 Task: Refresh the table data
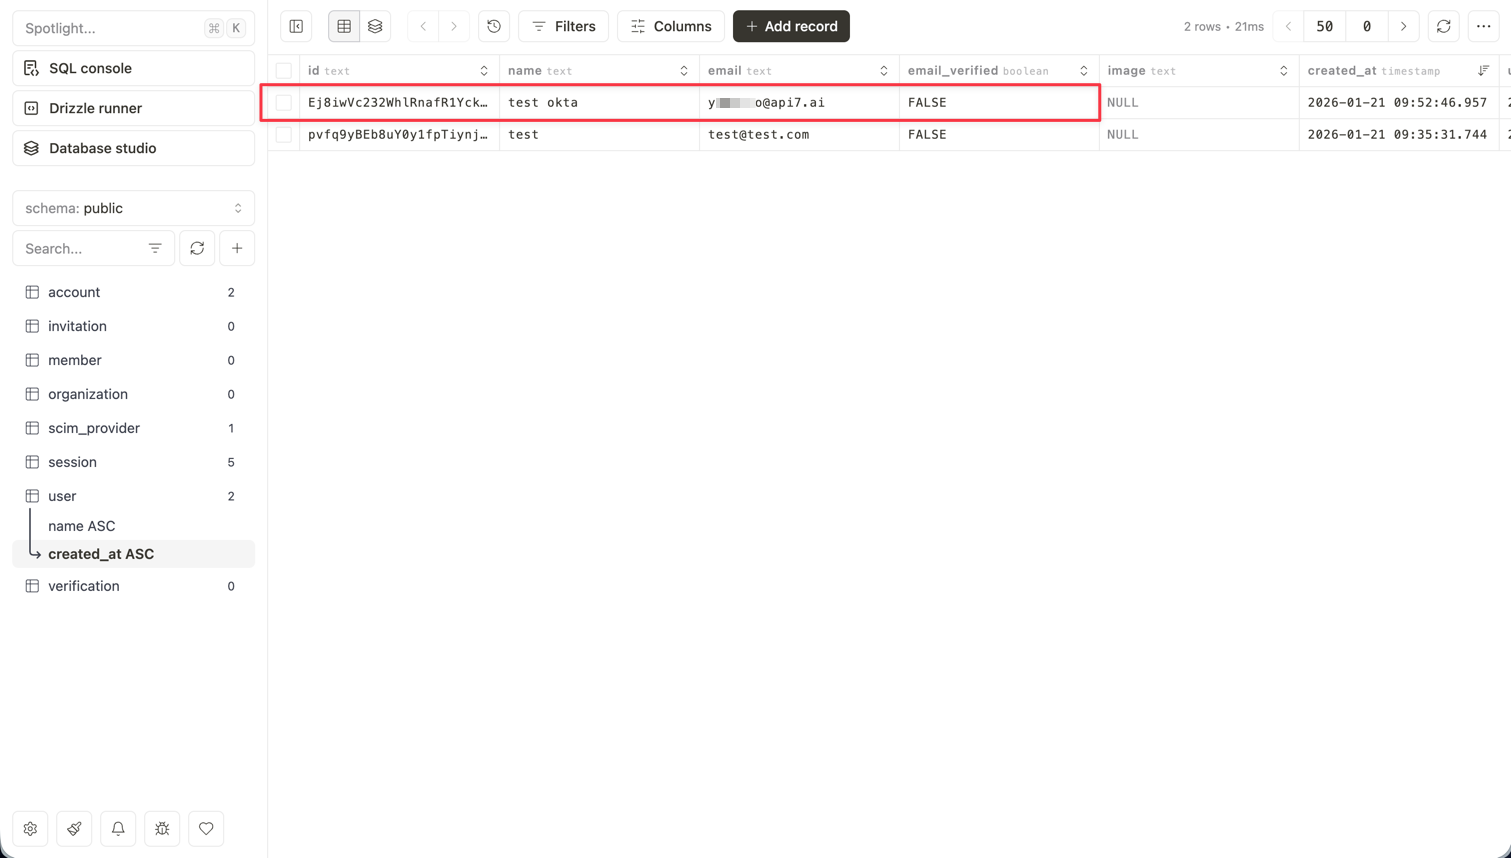(x=1443, y=26)
